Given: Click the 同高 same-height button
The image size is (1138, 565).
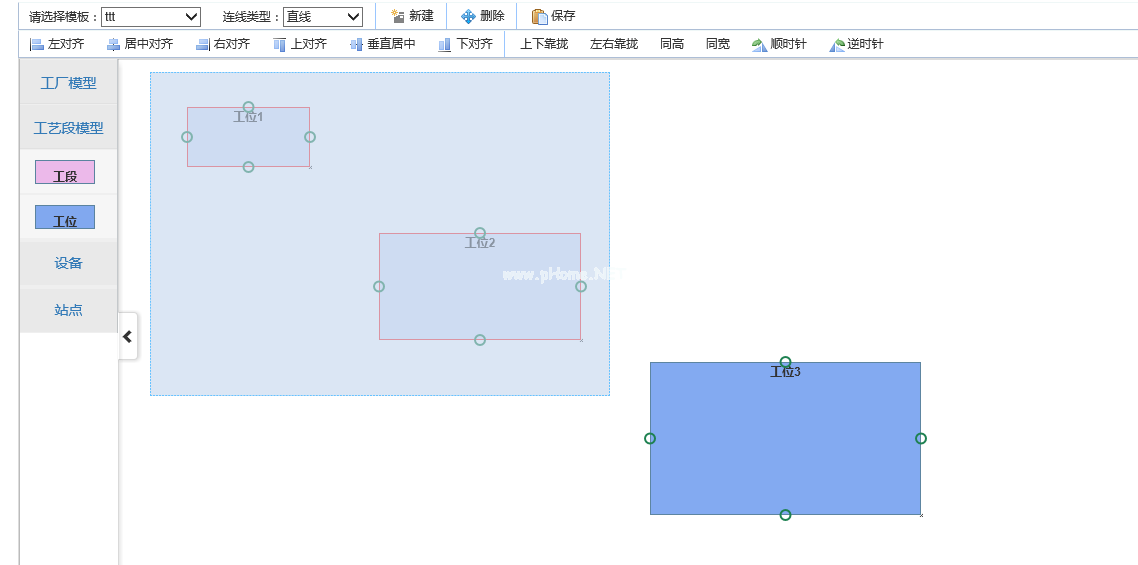Looking at the screenshot, I should 672,44.
